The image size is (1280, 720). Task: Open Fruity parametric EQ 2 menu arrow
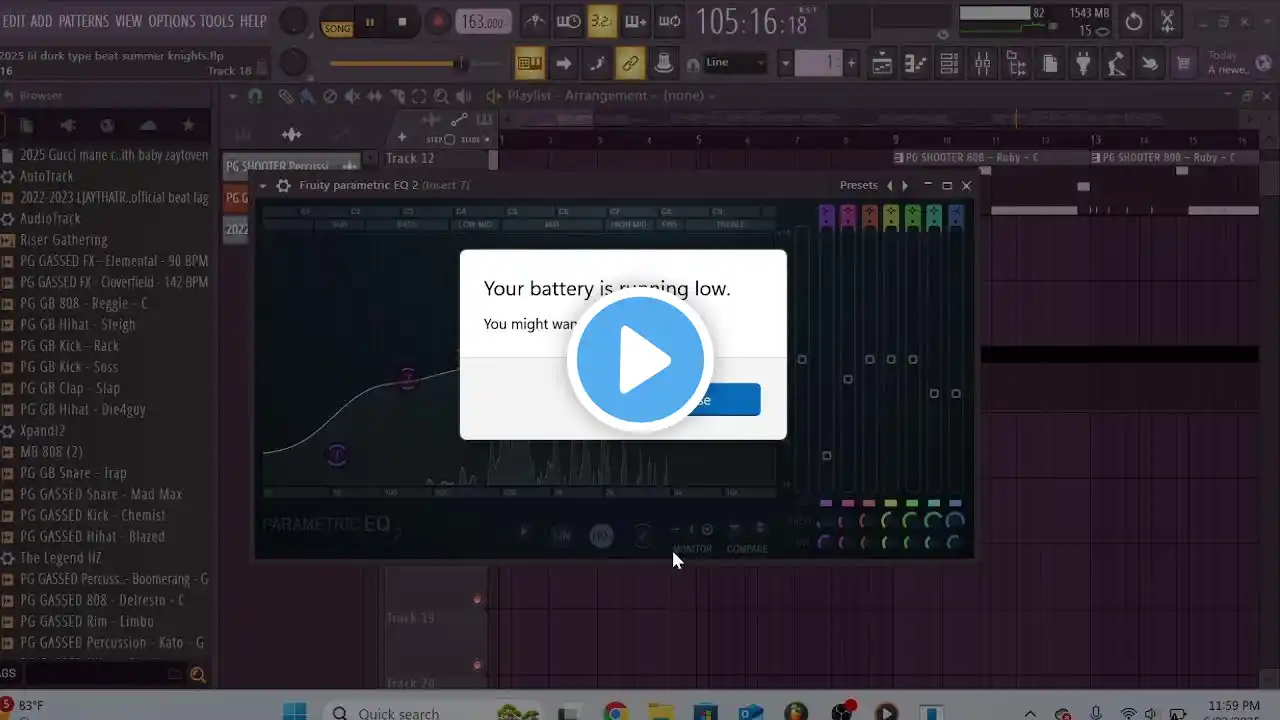pyautogui.click(x=264, y=186)
